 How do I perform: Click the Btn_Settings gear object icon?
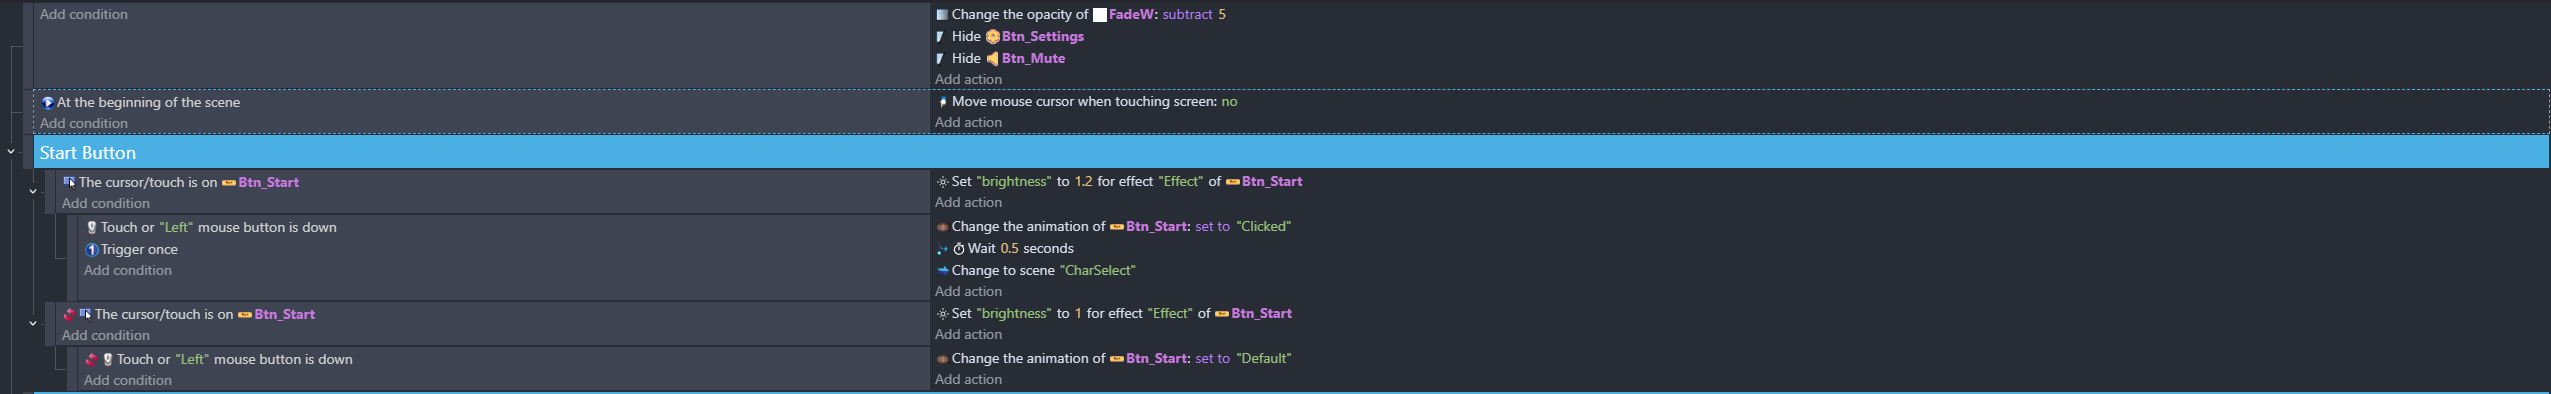coord(993,37)
